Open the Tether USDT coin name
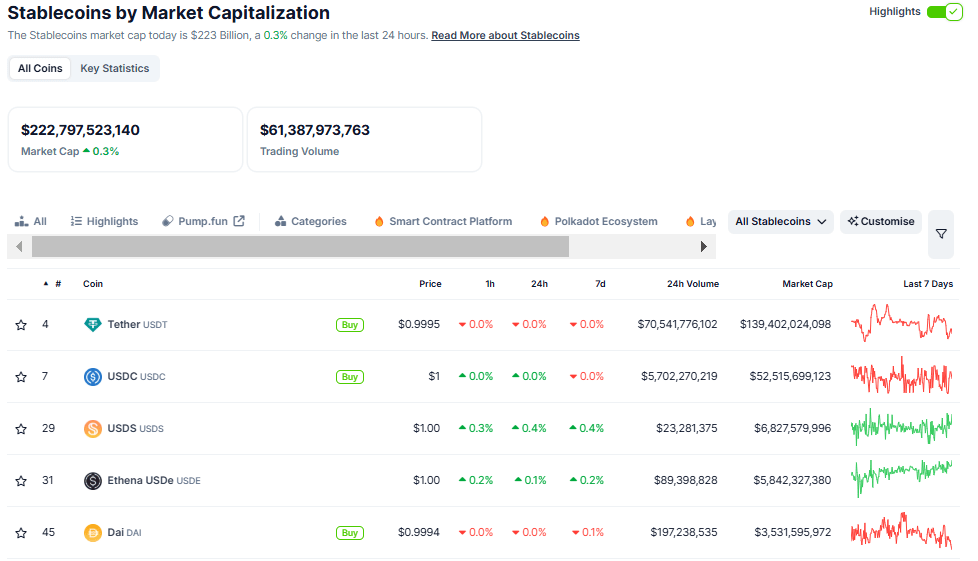Image resolution: width=978 pixels, height=561 pixels. [x=137, y=324]
